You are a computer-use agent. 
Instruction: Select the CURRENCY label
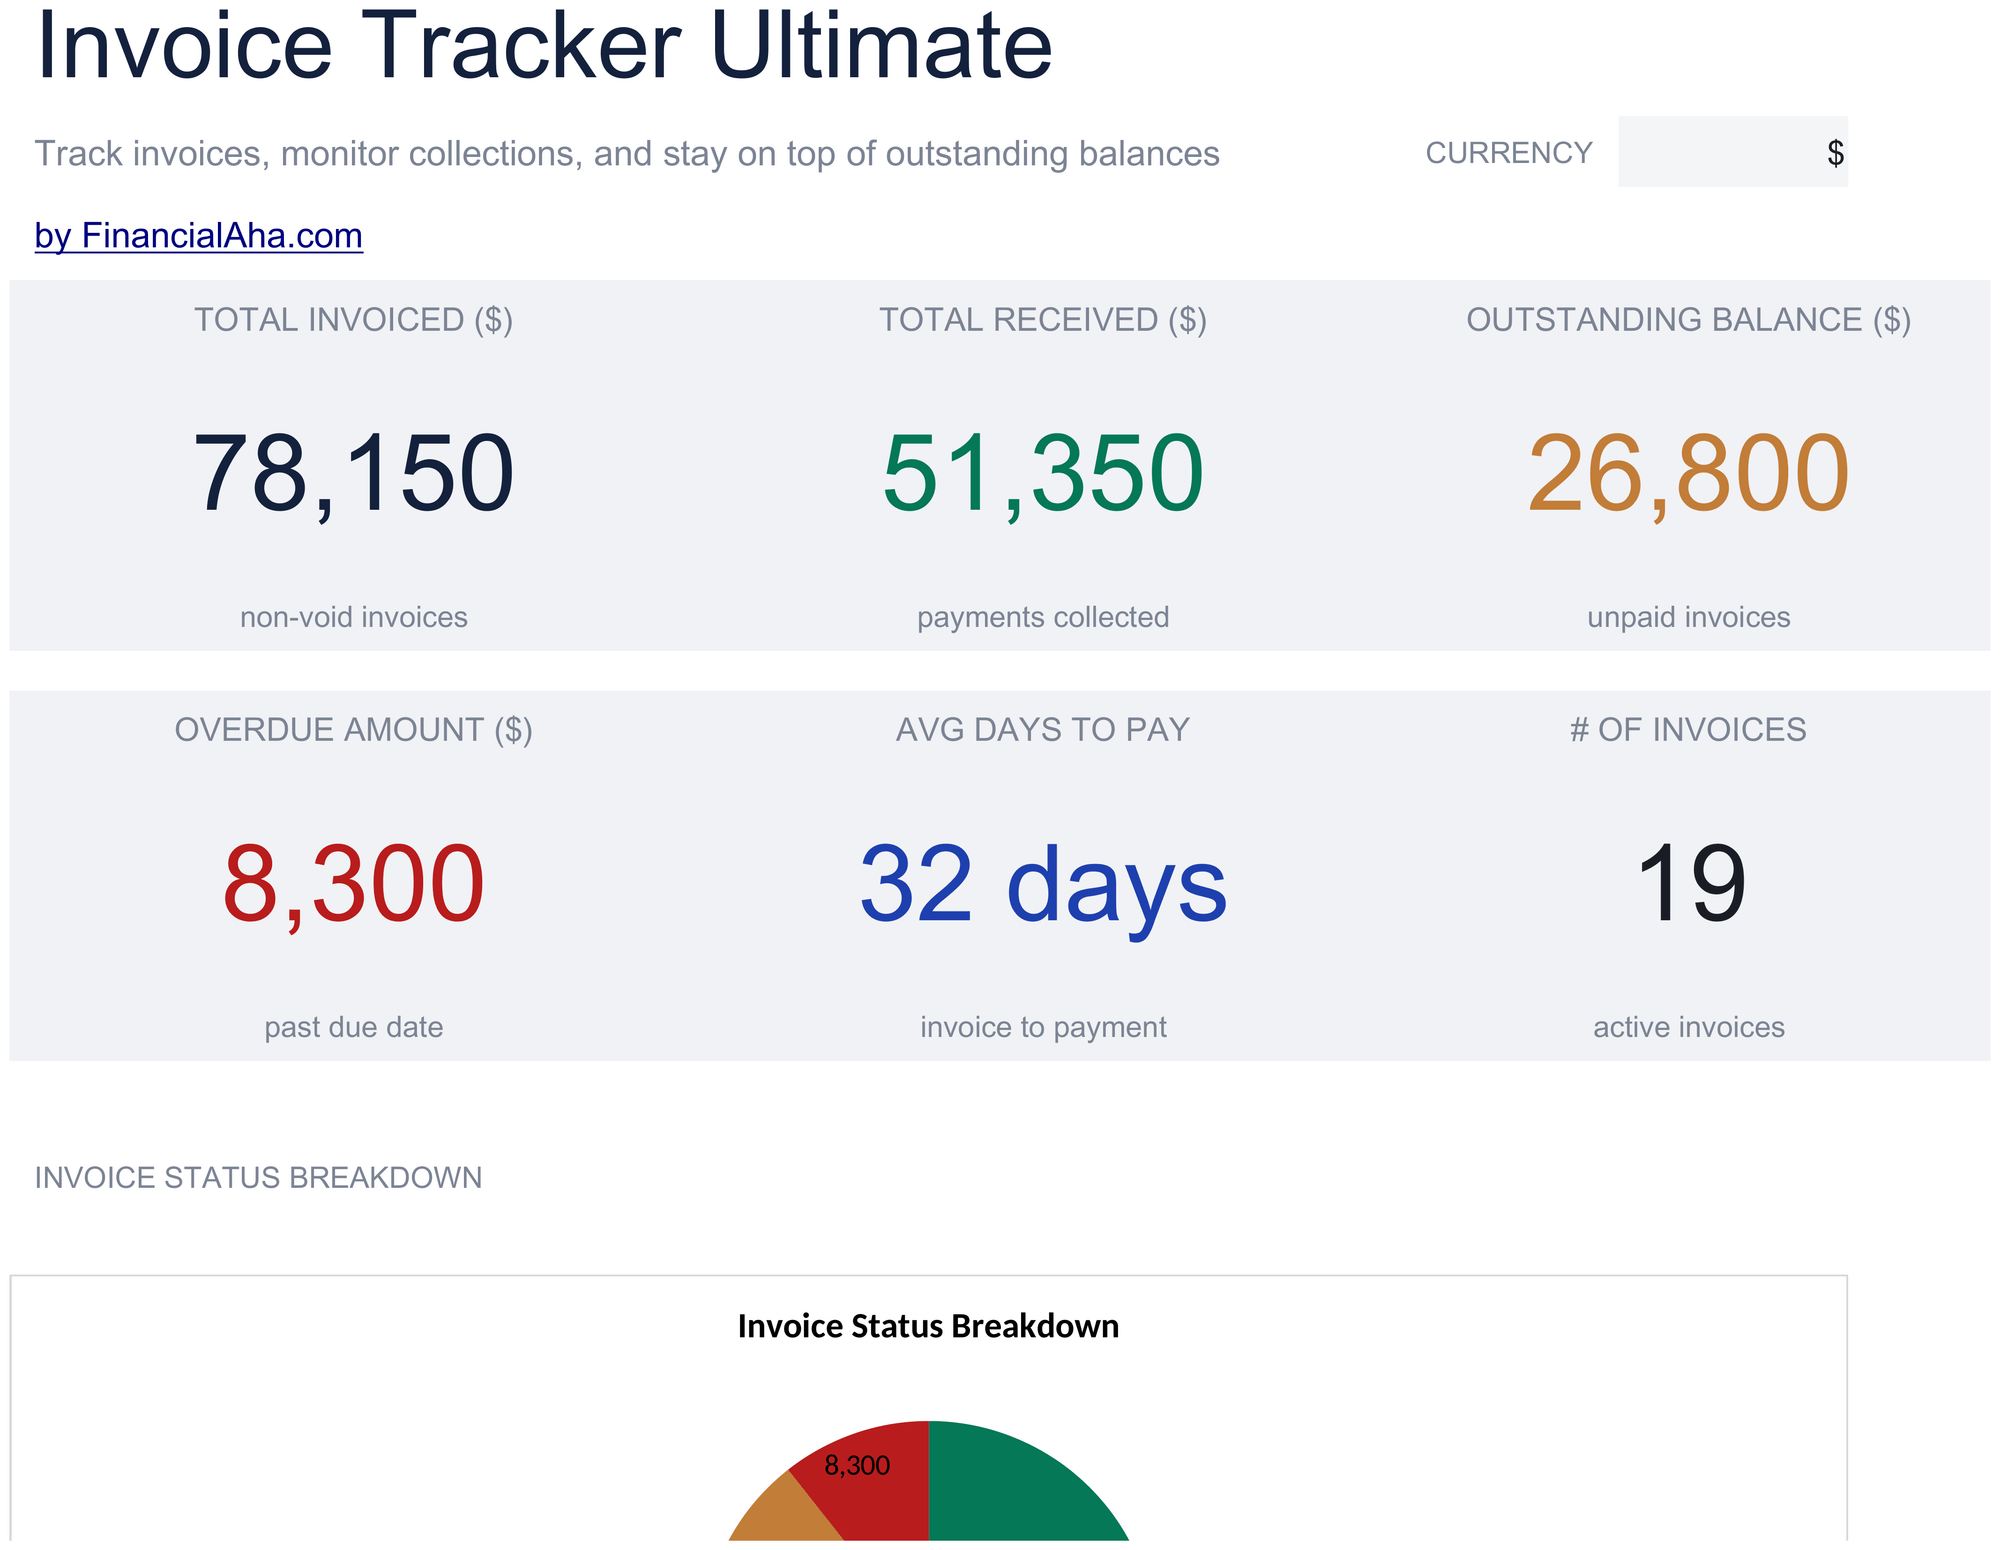click(x=1508, y=153)
